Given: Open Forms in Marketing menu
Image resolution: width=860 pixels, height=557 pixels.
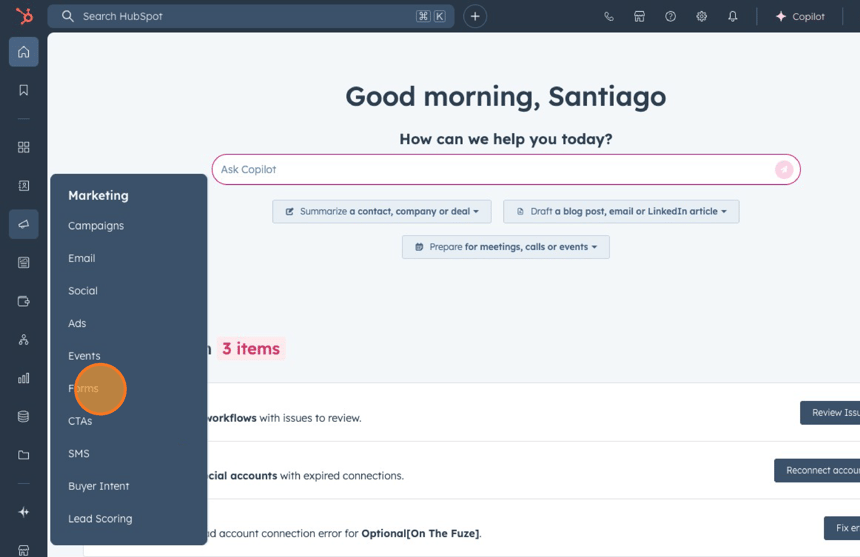Looking at the screenshot, I should (x=83, y=389).
